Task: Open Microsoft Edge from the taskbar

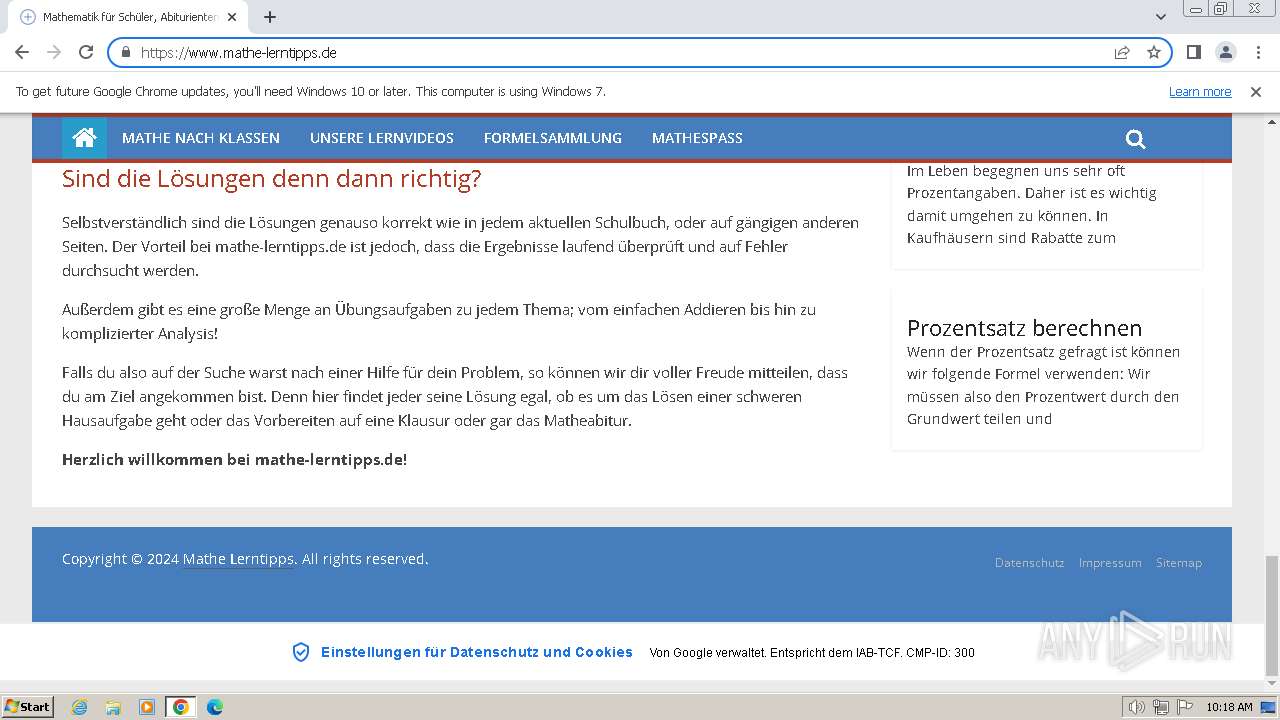Action: coord(215,707)
